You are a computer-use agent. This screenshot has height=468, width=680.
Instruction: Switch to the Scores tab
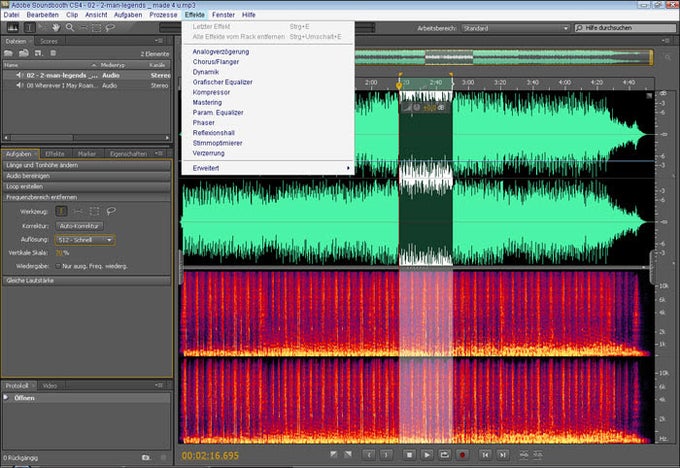click(49, 41)
